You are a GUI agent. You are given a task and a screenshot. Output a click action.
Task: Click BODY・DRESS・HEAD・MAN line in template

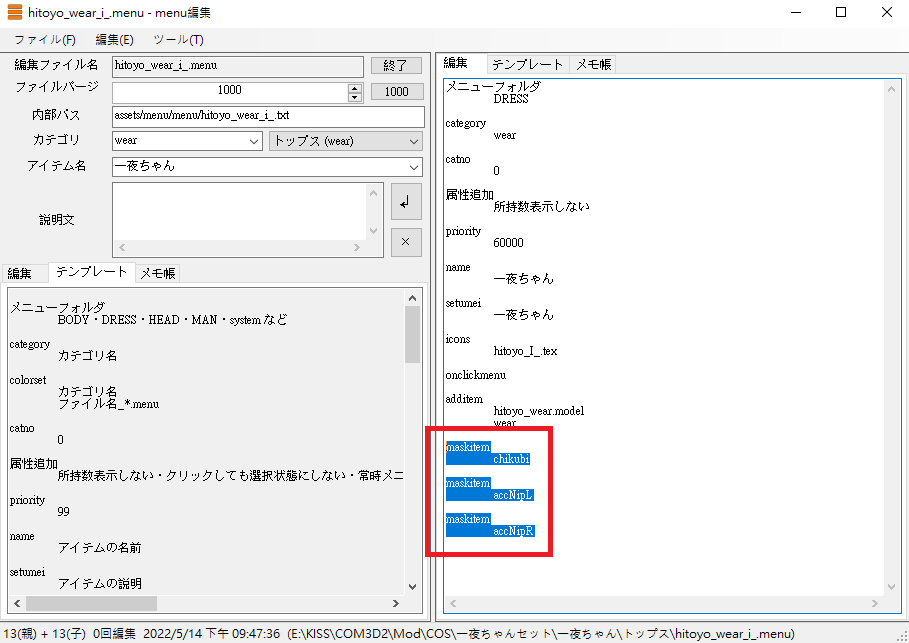click(172, 320)
